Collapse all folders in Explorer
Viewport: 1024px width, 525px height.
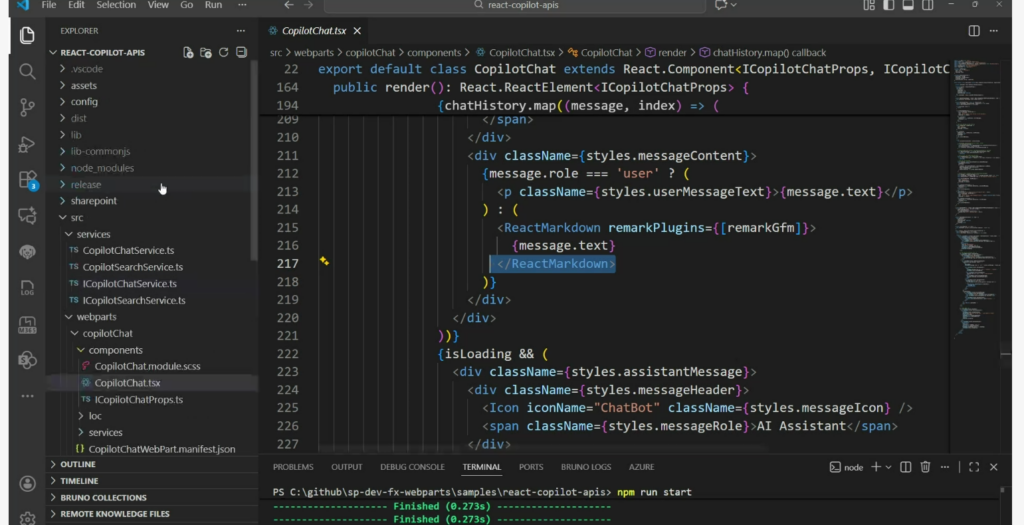click(x=241, y=52)
